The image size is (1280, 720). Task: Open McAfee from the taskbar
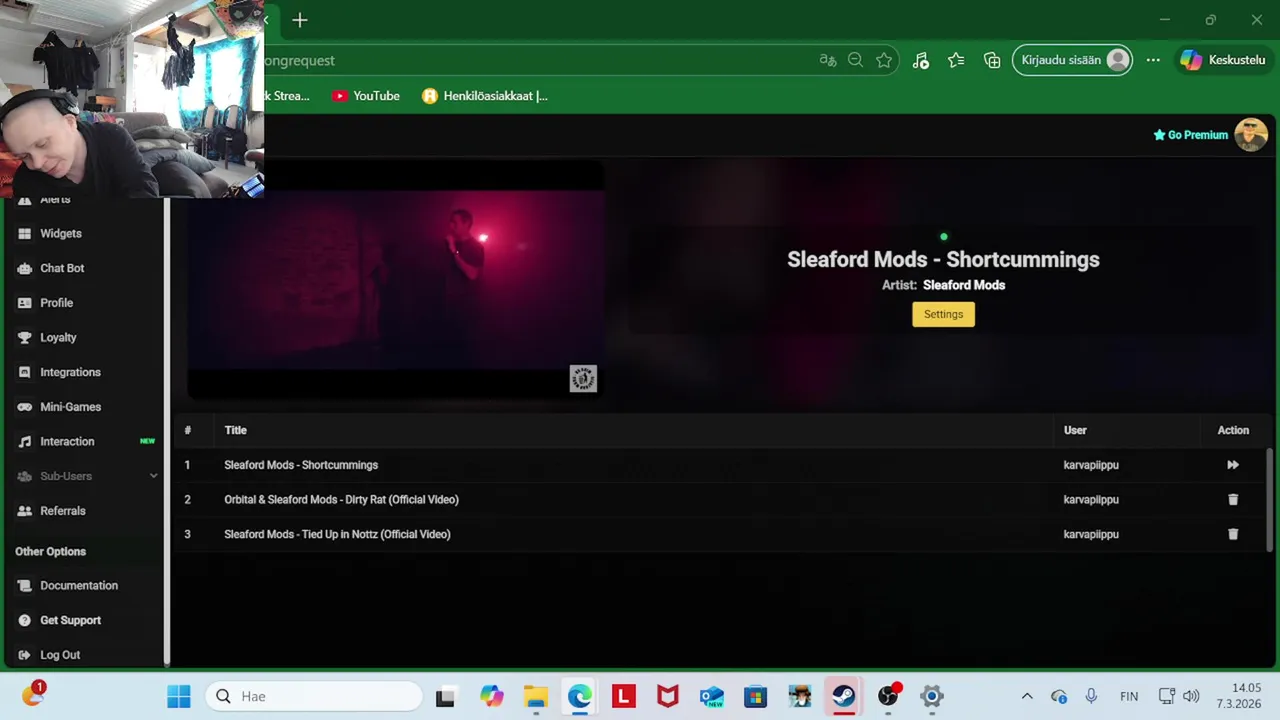tap(667, 696)
